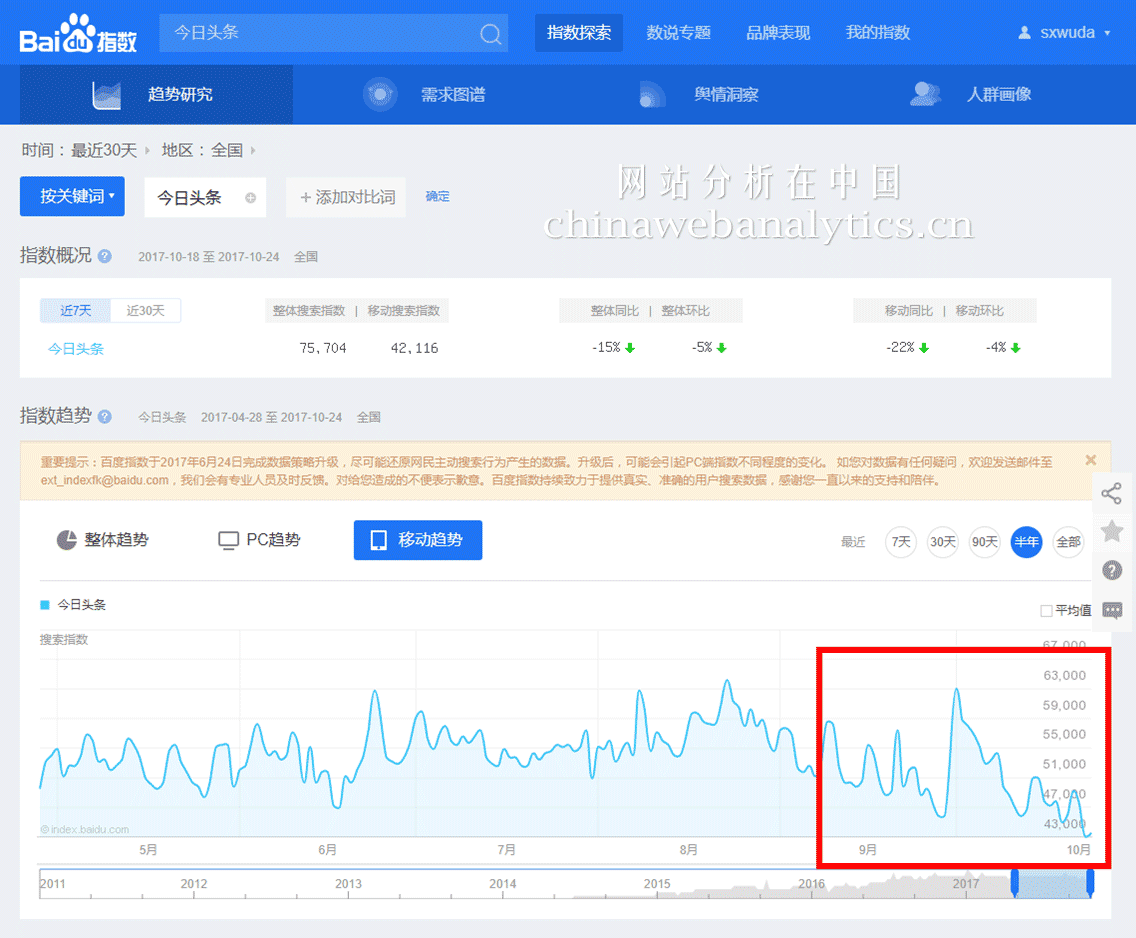Close the orange notice banner
1136x938 pixels.
(x=1090, y=460)
